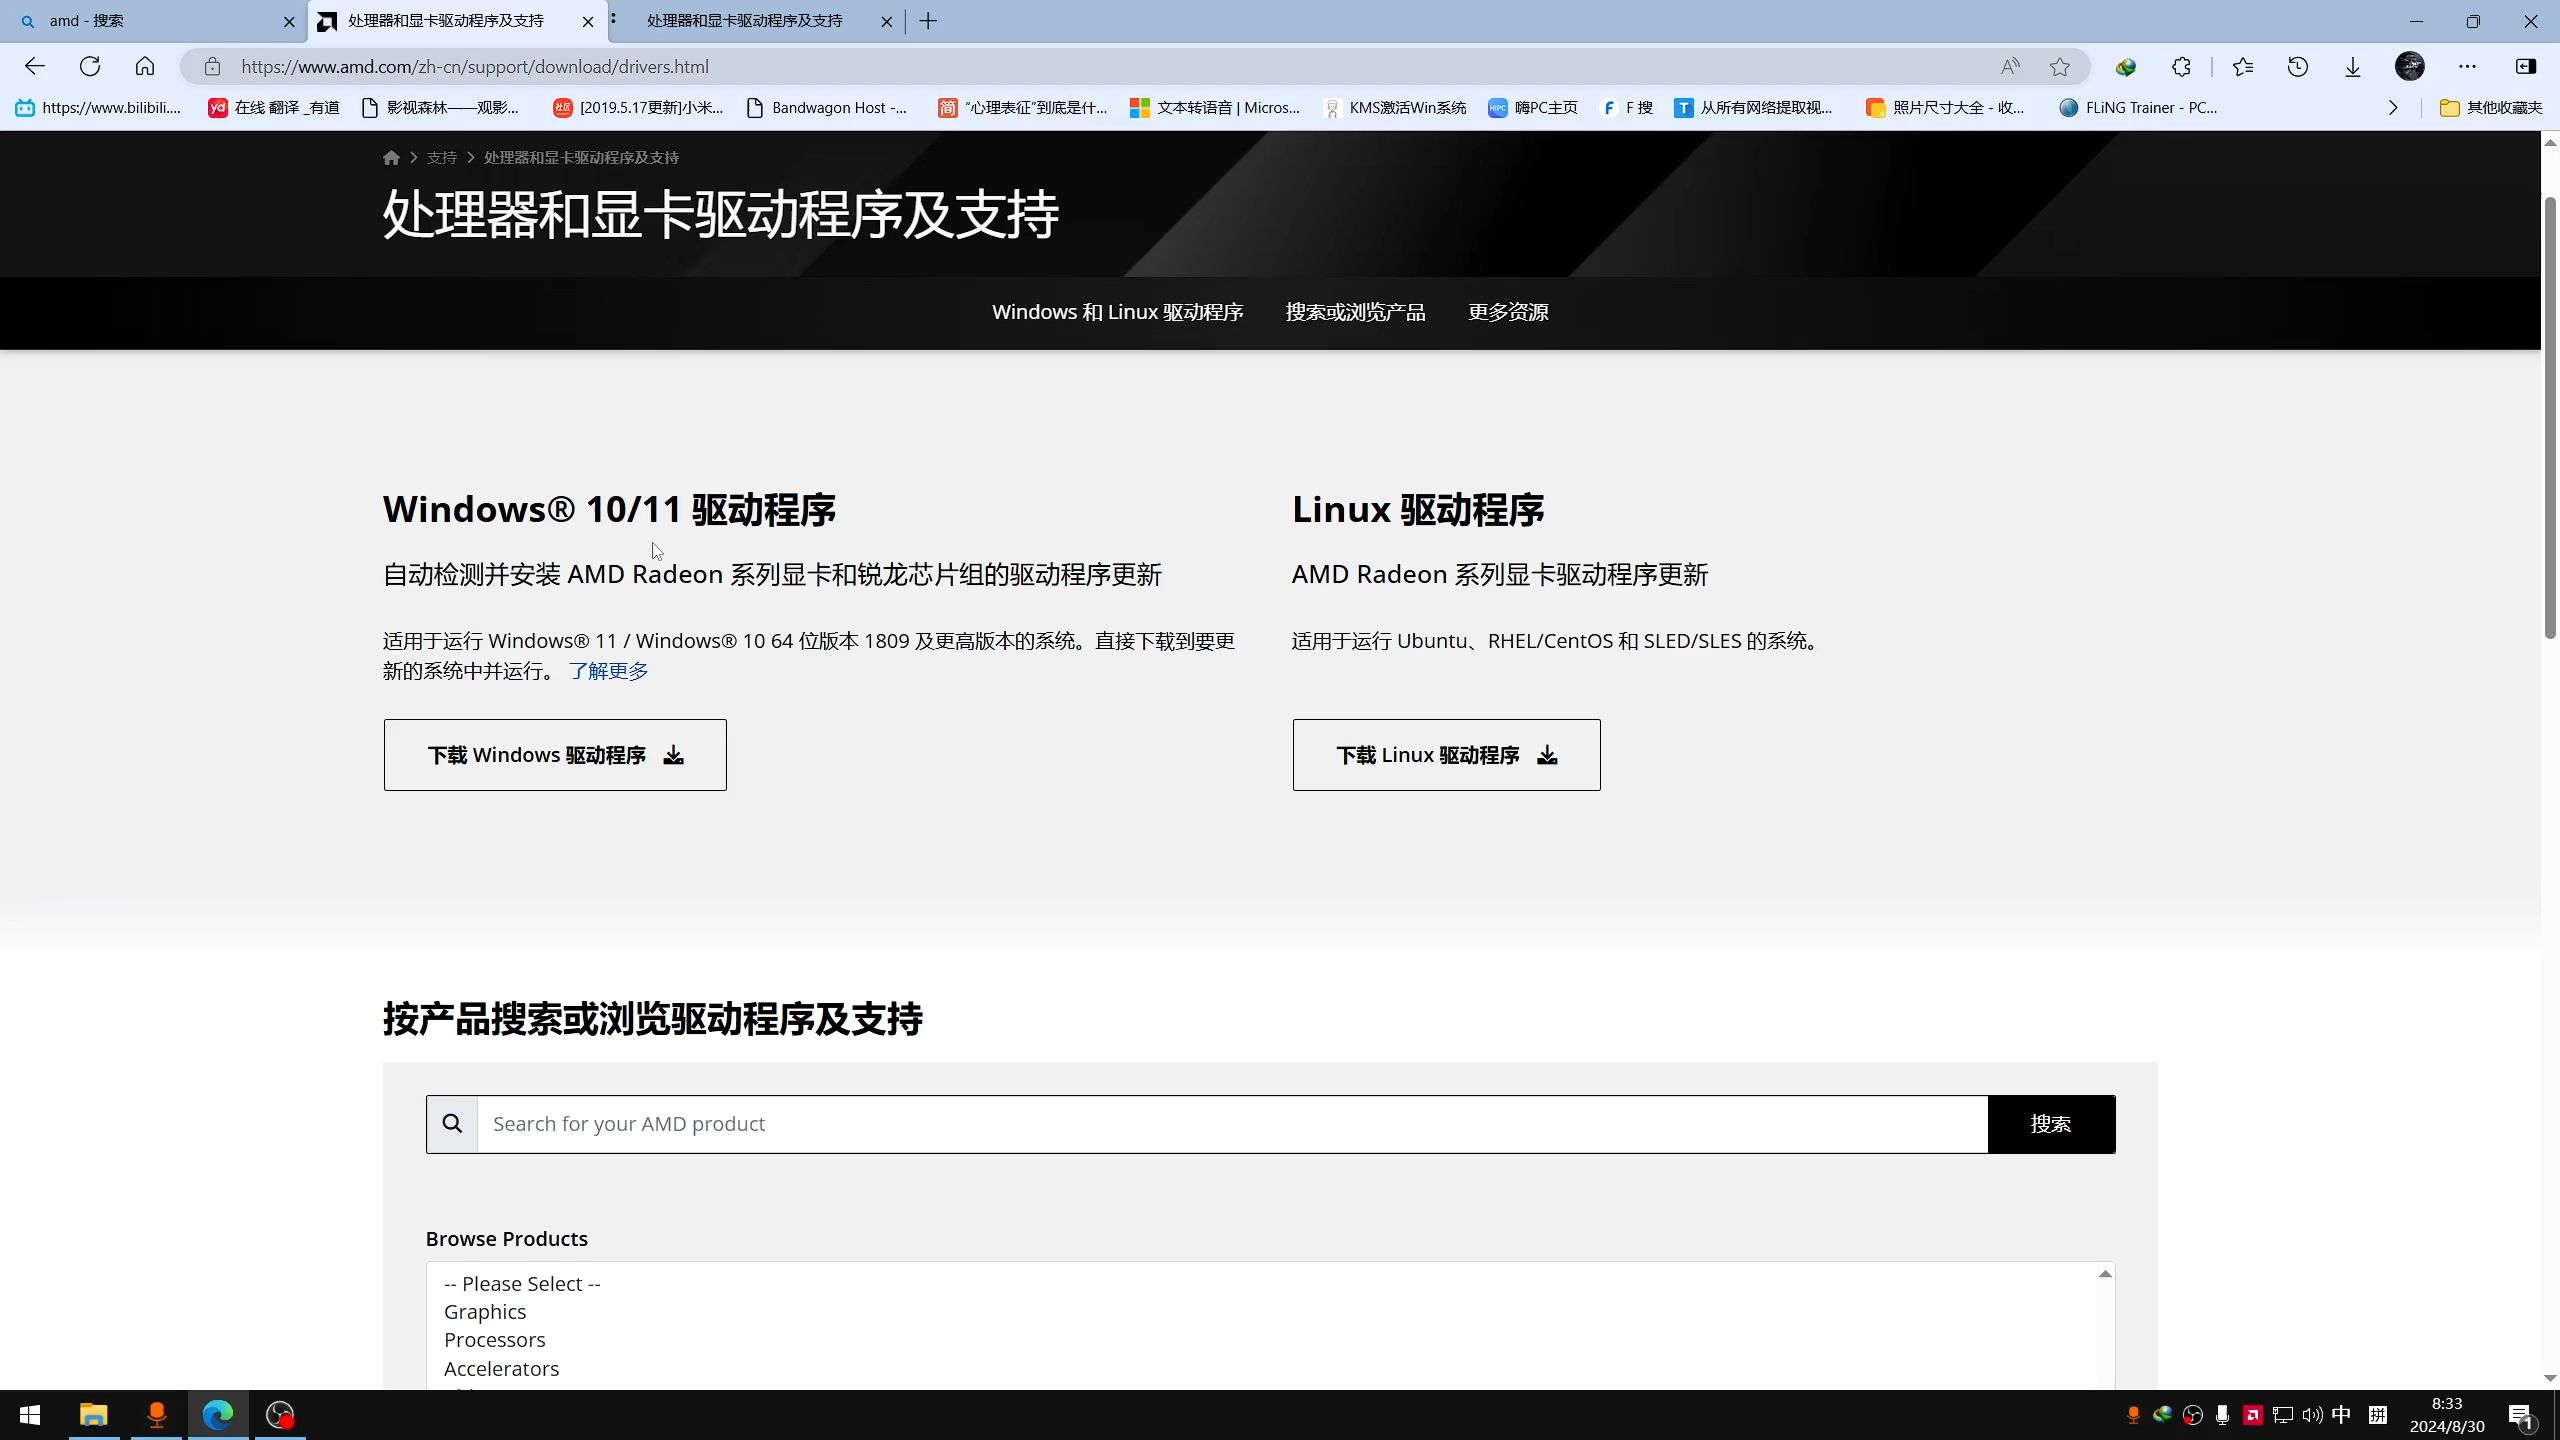Add page to favorites star icon
This screenshot has height=1440, width=2560.
[x=2060, y=67]
